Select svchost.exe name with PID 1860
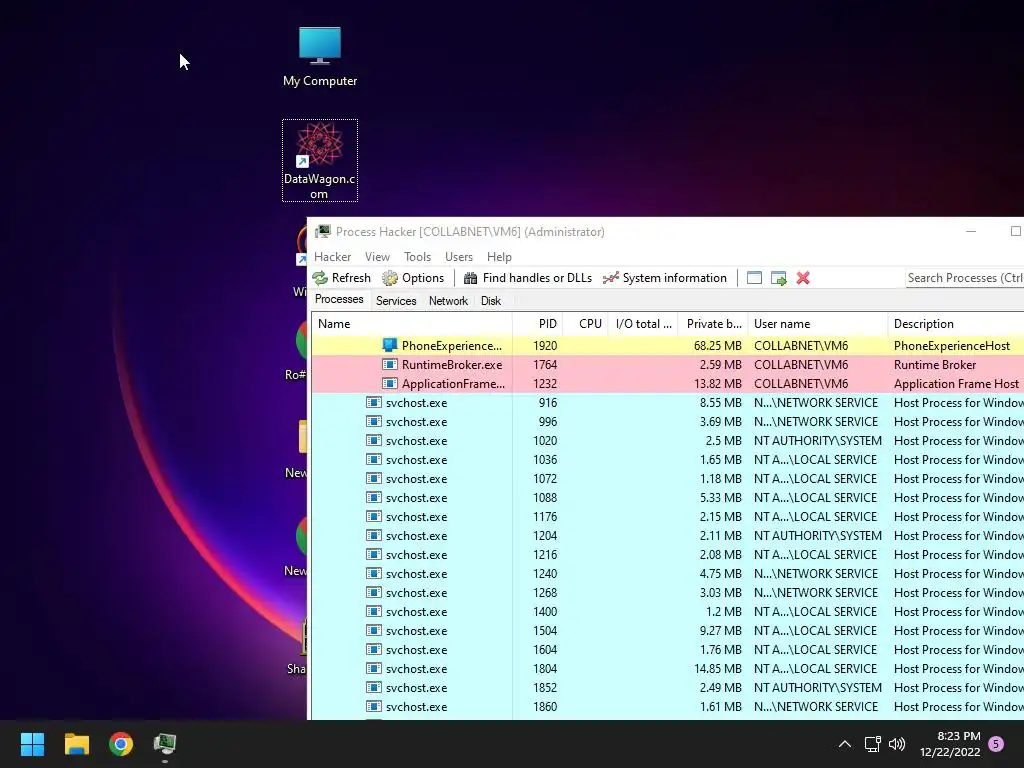The height and width of the screenshot is (768, 1024). (x=417, y=707)
